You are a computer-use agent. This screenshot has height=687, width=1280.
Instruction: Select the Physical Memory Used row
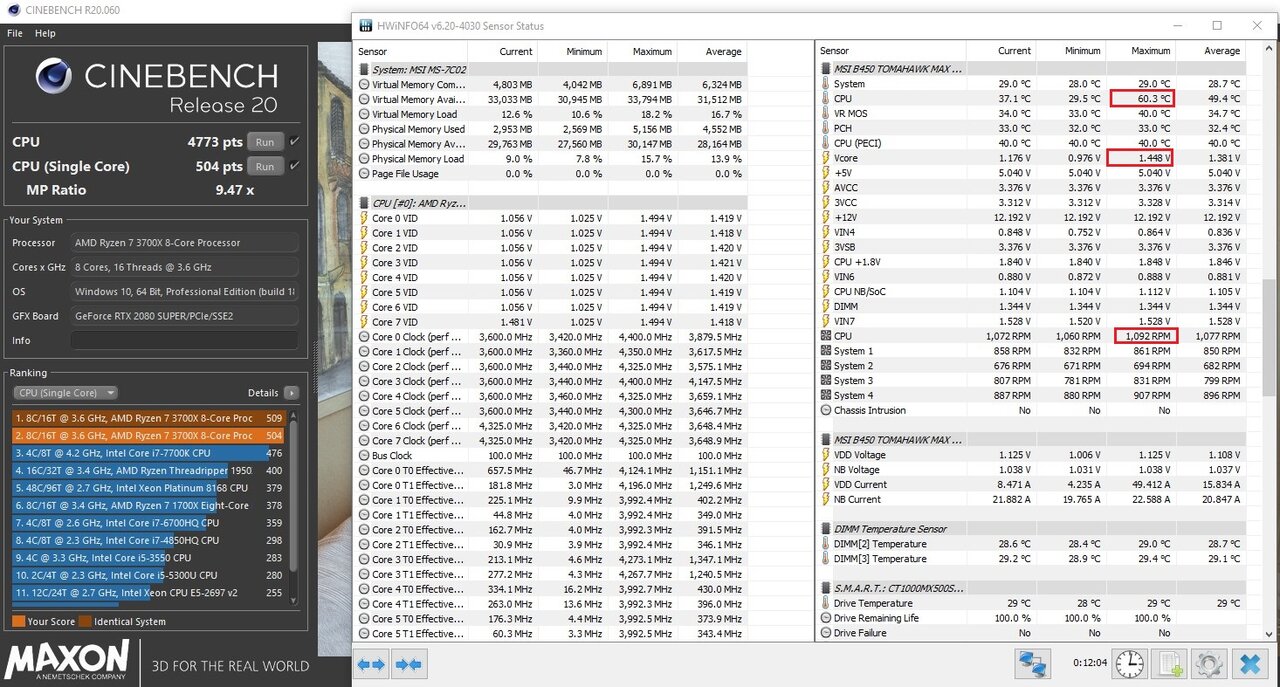coord(551,129)
